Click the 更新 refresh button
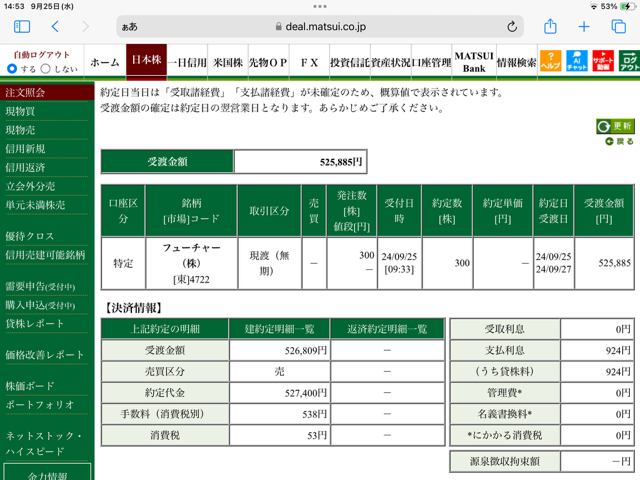This screenshot has width=640, height=480. [x=615, y=126]
